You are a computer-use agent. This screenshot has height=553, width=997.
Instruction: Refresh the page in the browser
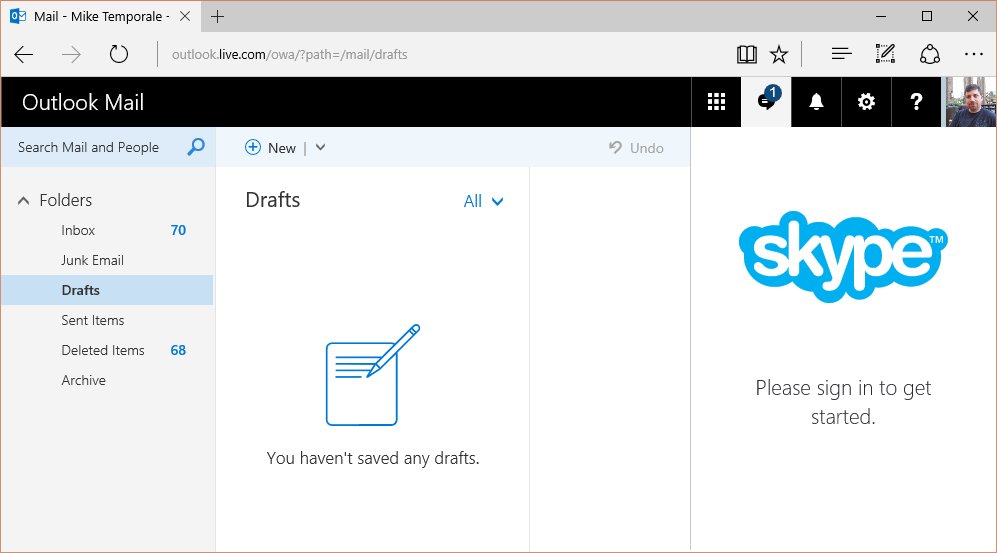[119, 54]
